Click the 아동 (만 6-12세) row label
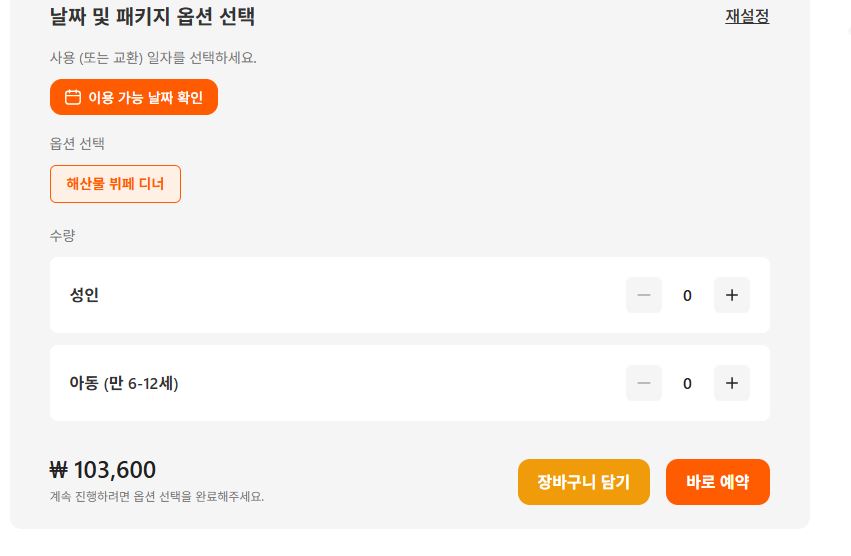851x556 pixels. pyautogui.click(x=124, y=383)
